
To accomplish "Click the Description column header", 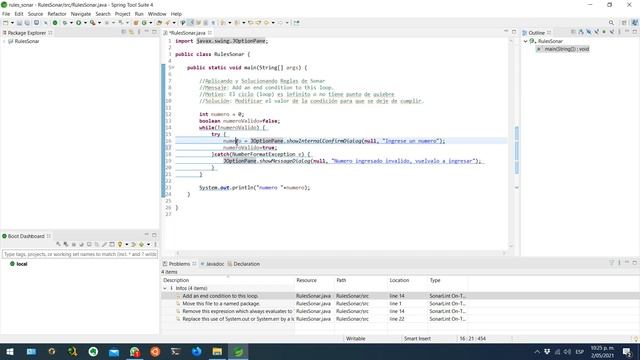I will pyautogui.click(x=176, y=280).
